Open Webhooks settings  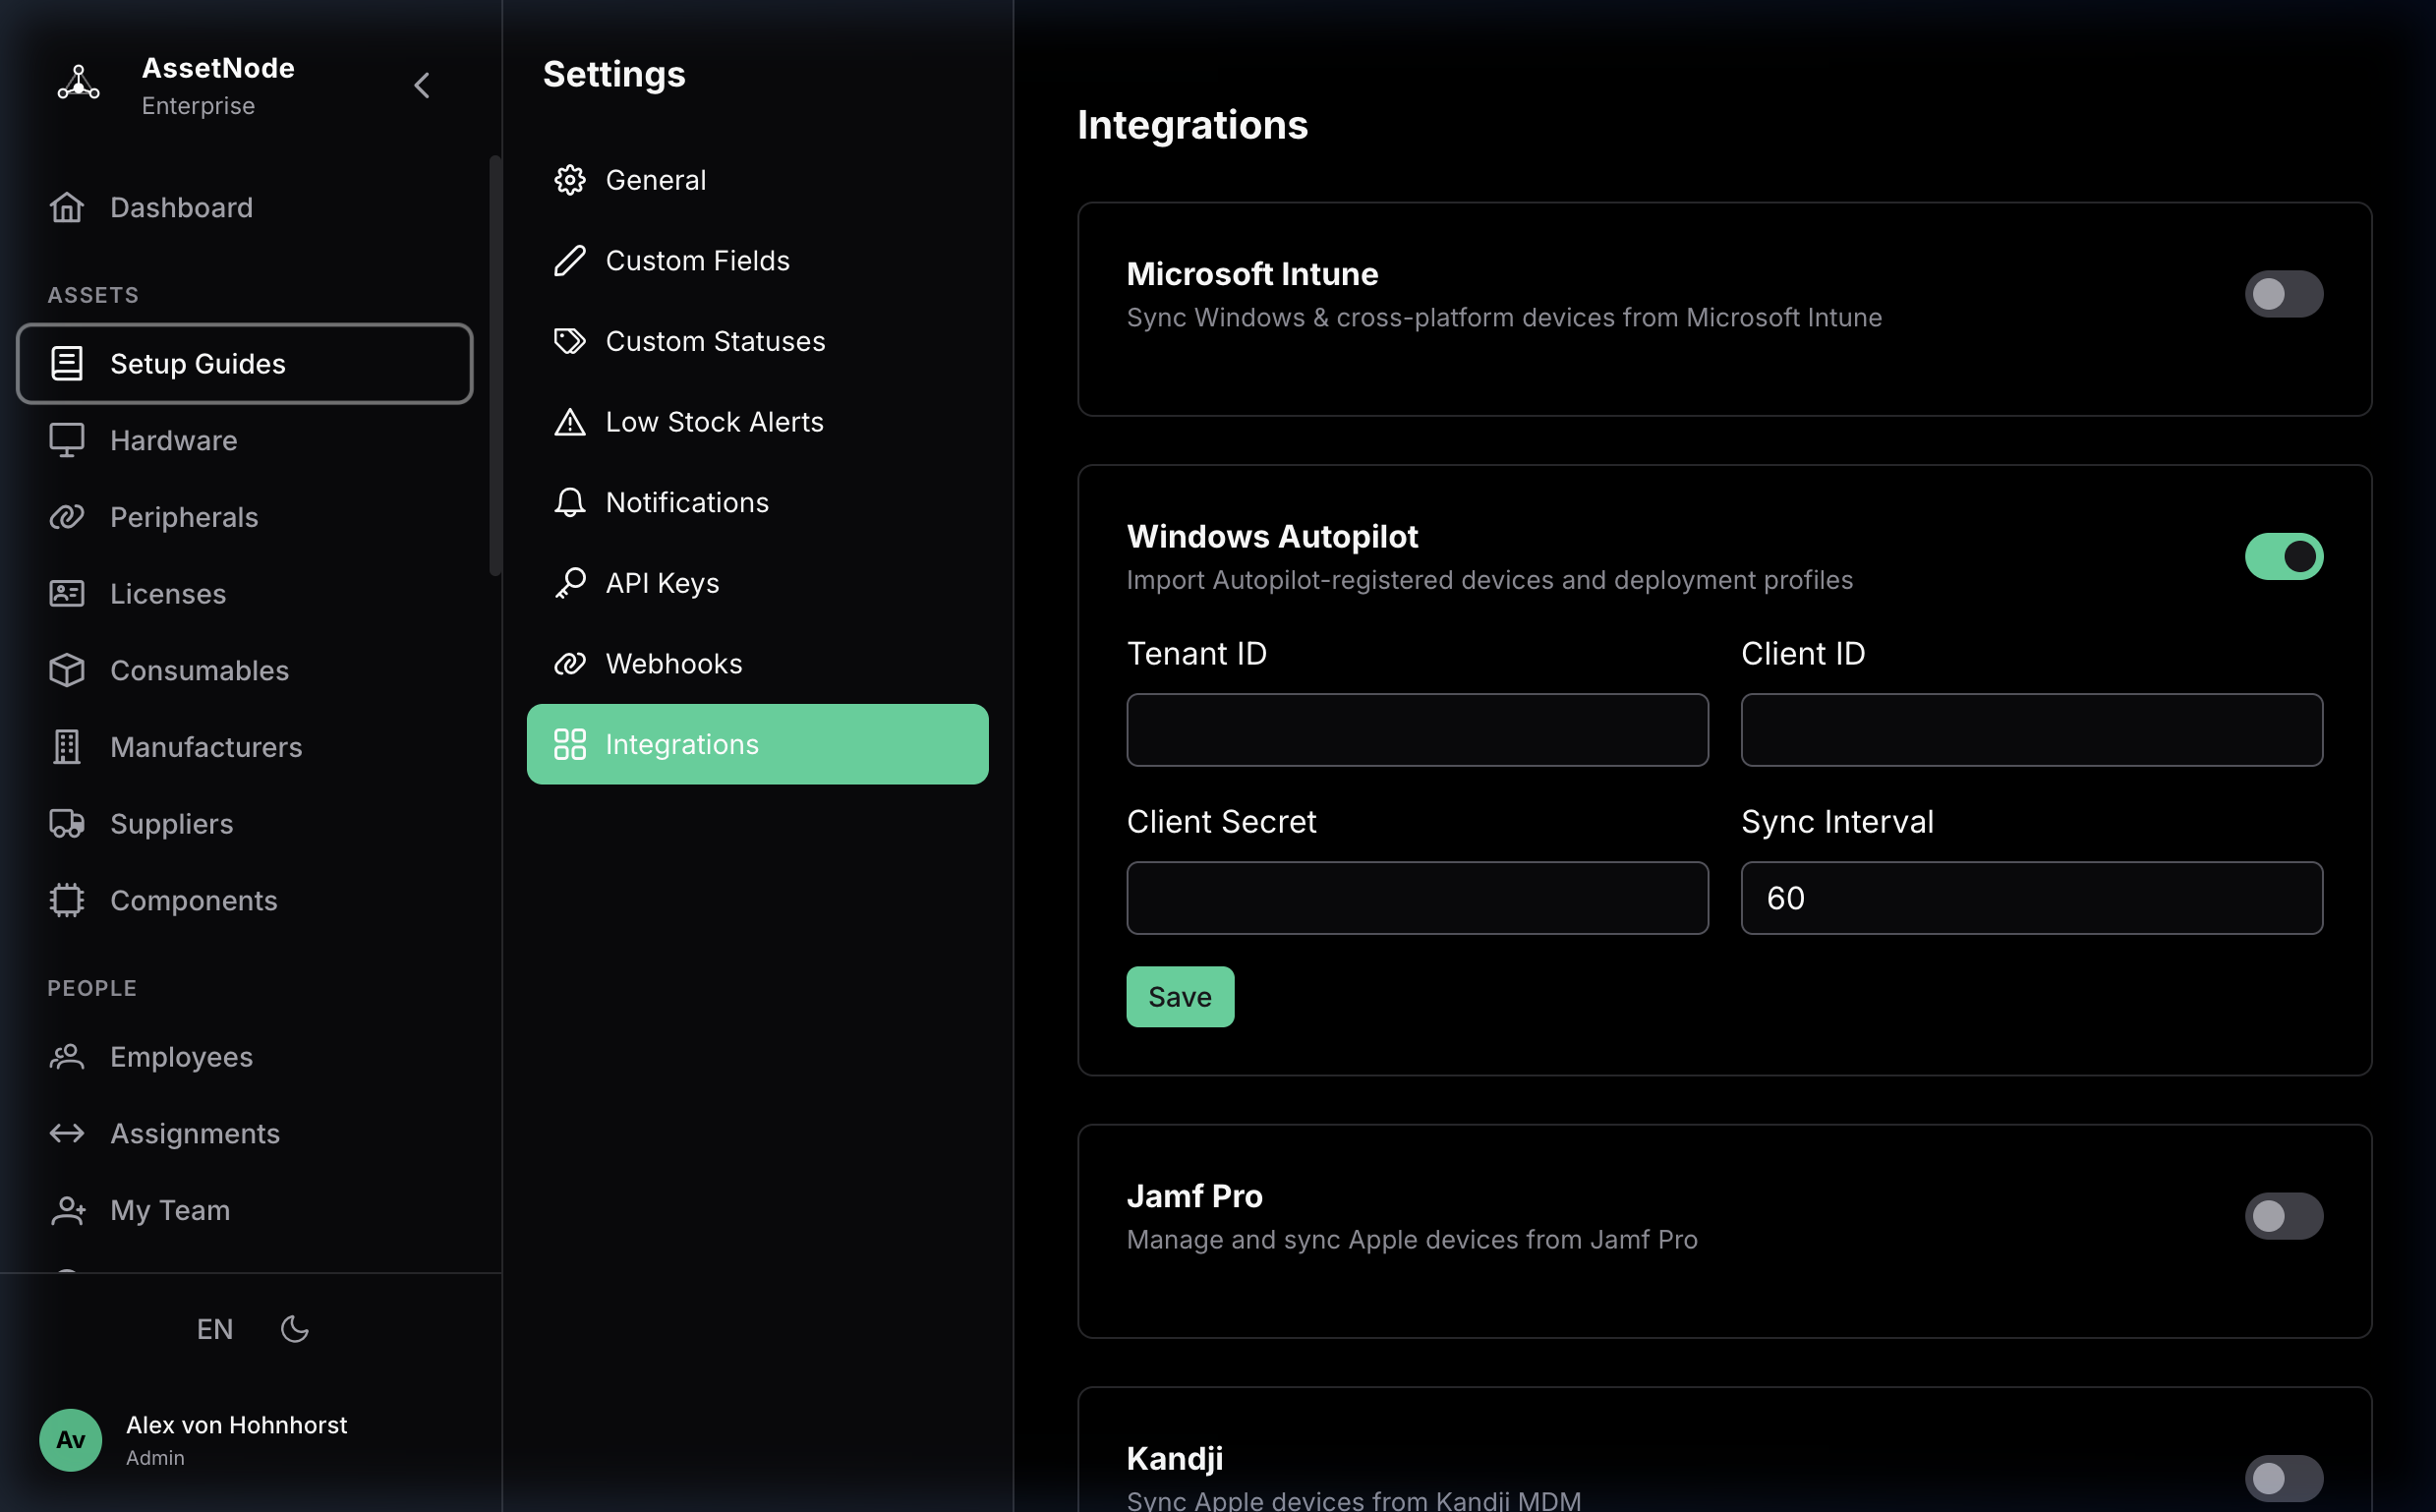[757, 663]
